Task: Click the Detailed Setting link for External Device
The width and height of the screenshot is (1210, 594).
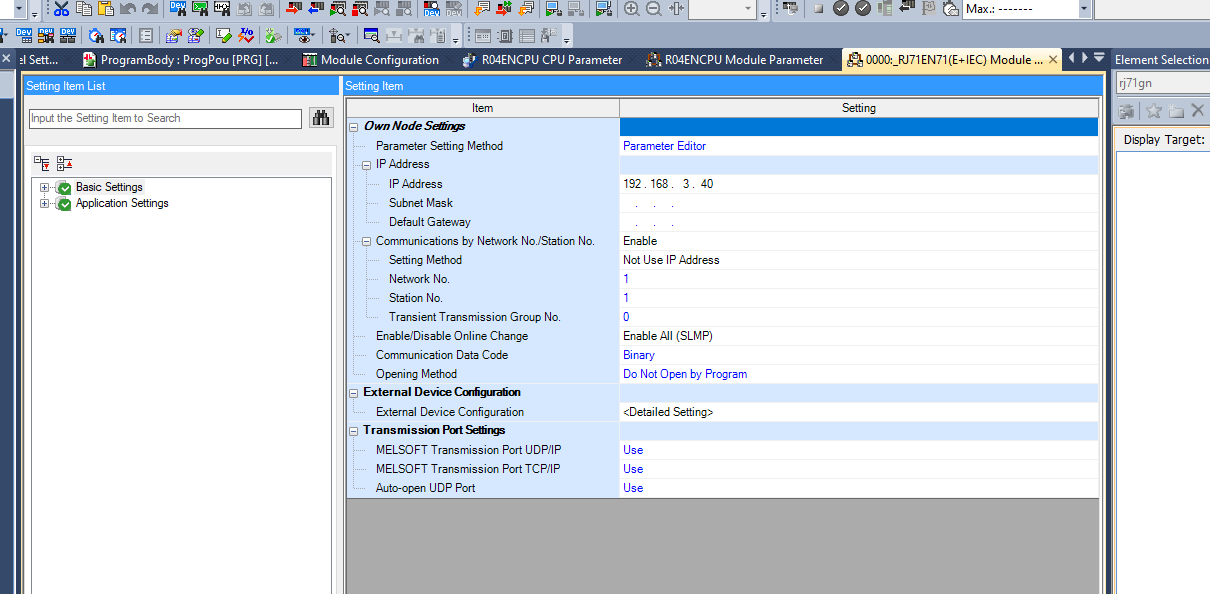Action: point(668,412)
